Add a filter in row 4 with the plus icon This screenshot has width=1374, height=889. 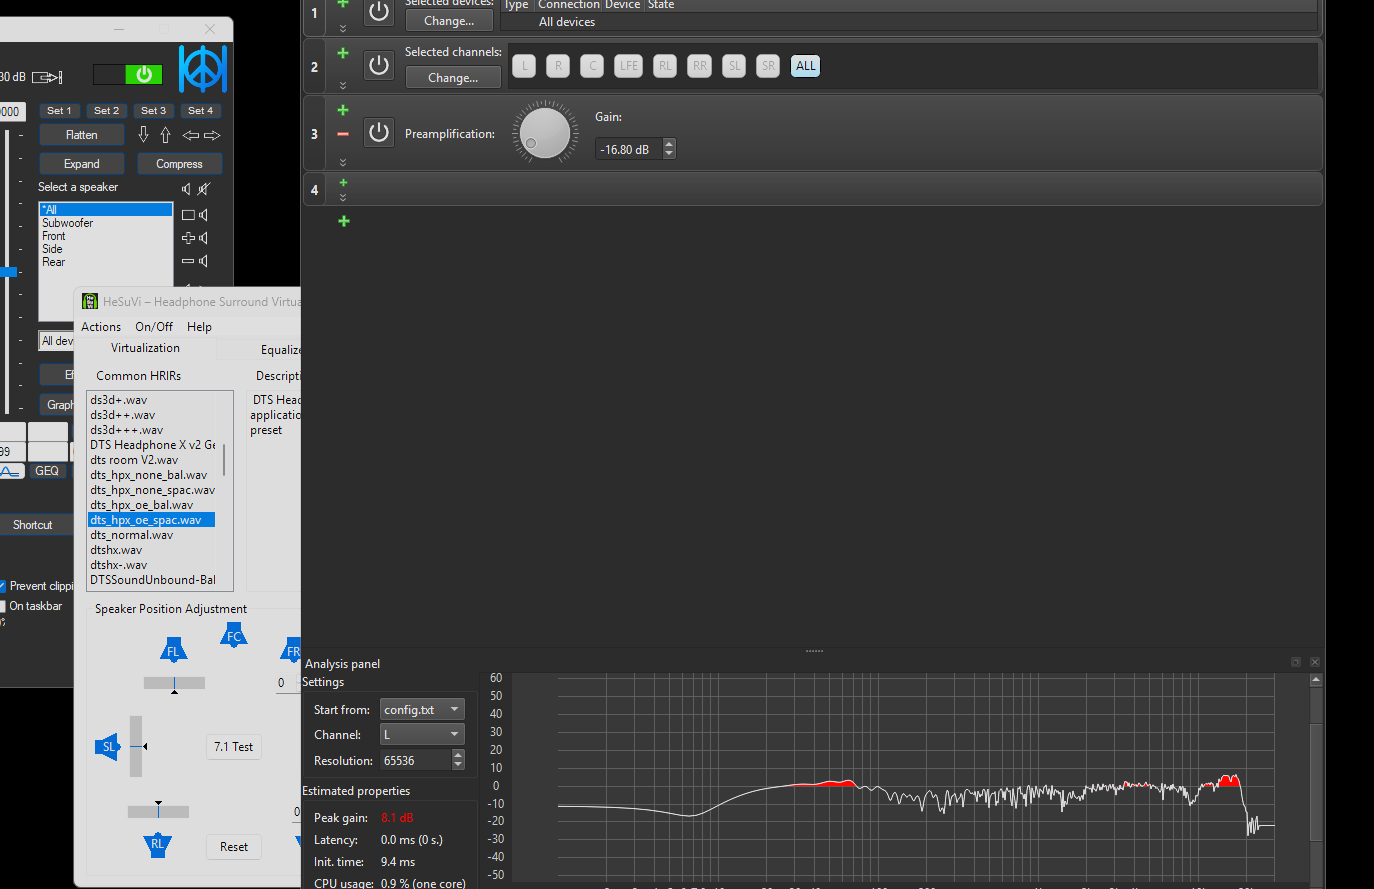click(x=343, y=182)
